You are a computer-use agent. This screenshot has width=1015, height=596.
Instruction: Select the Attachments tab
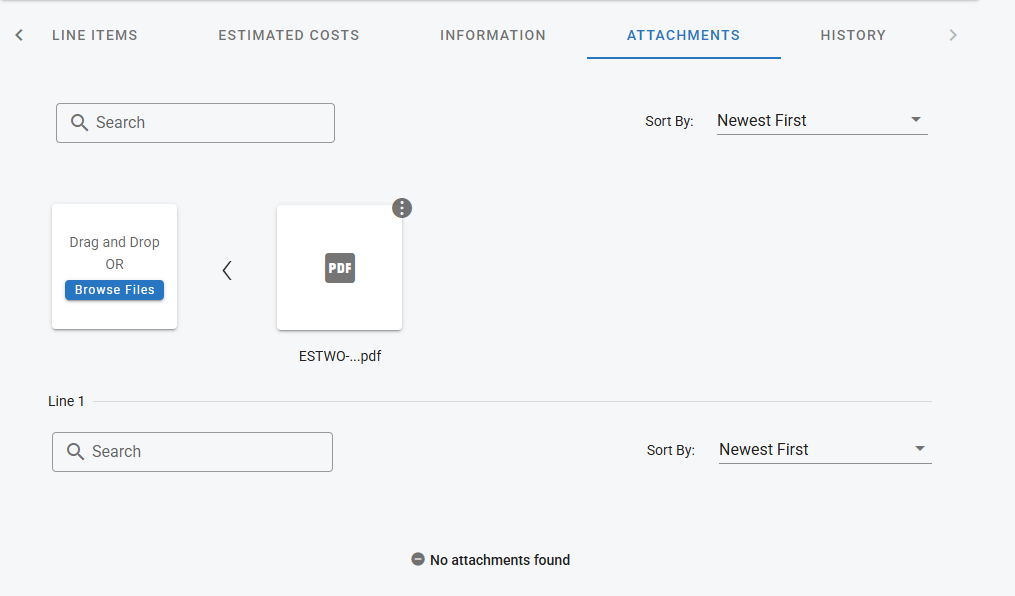[x=683, y=35]
